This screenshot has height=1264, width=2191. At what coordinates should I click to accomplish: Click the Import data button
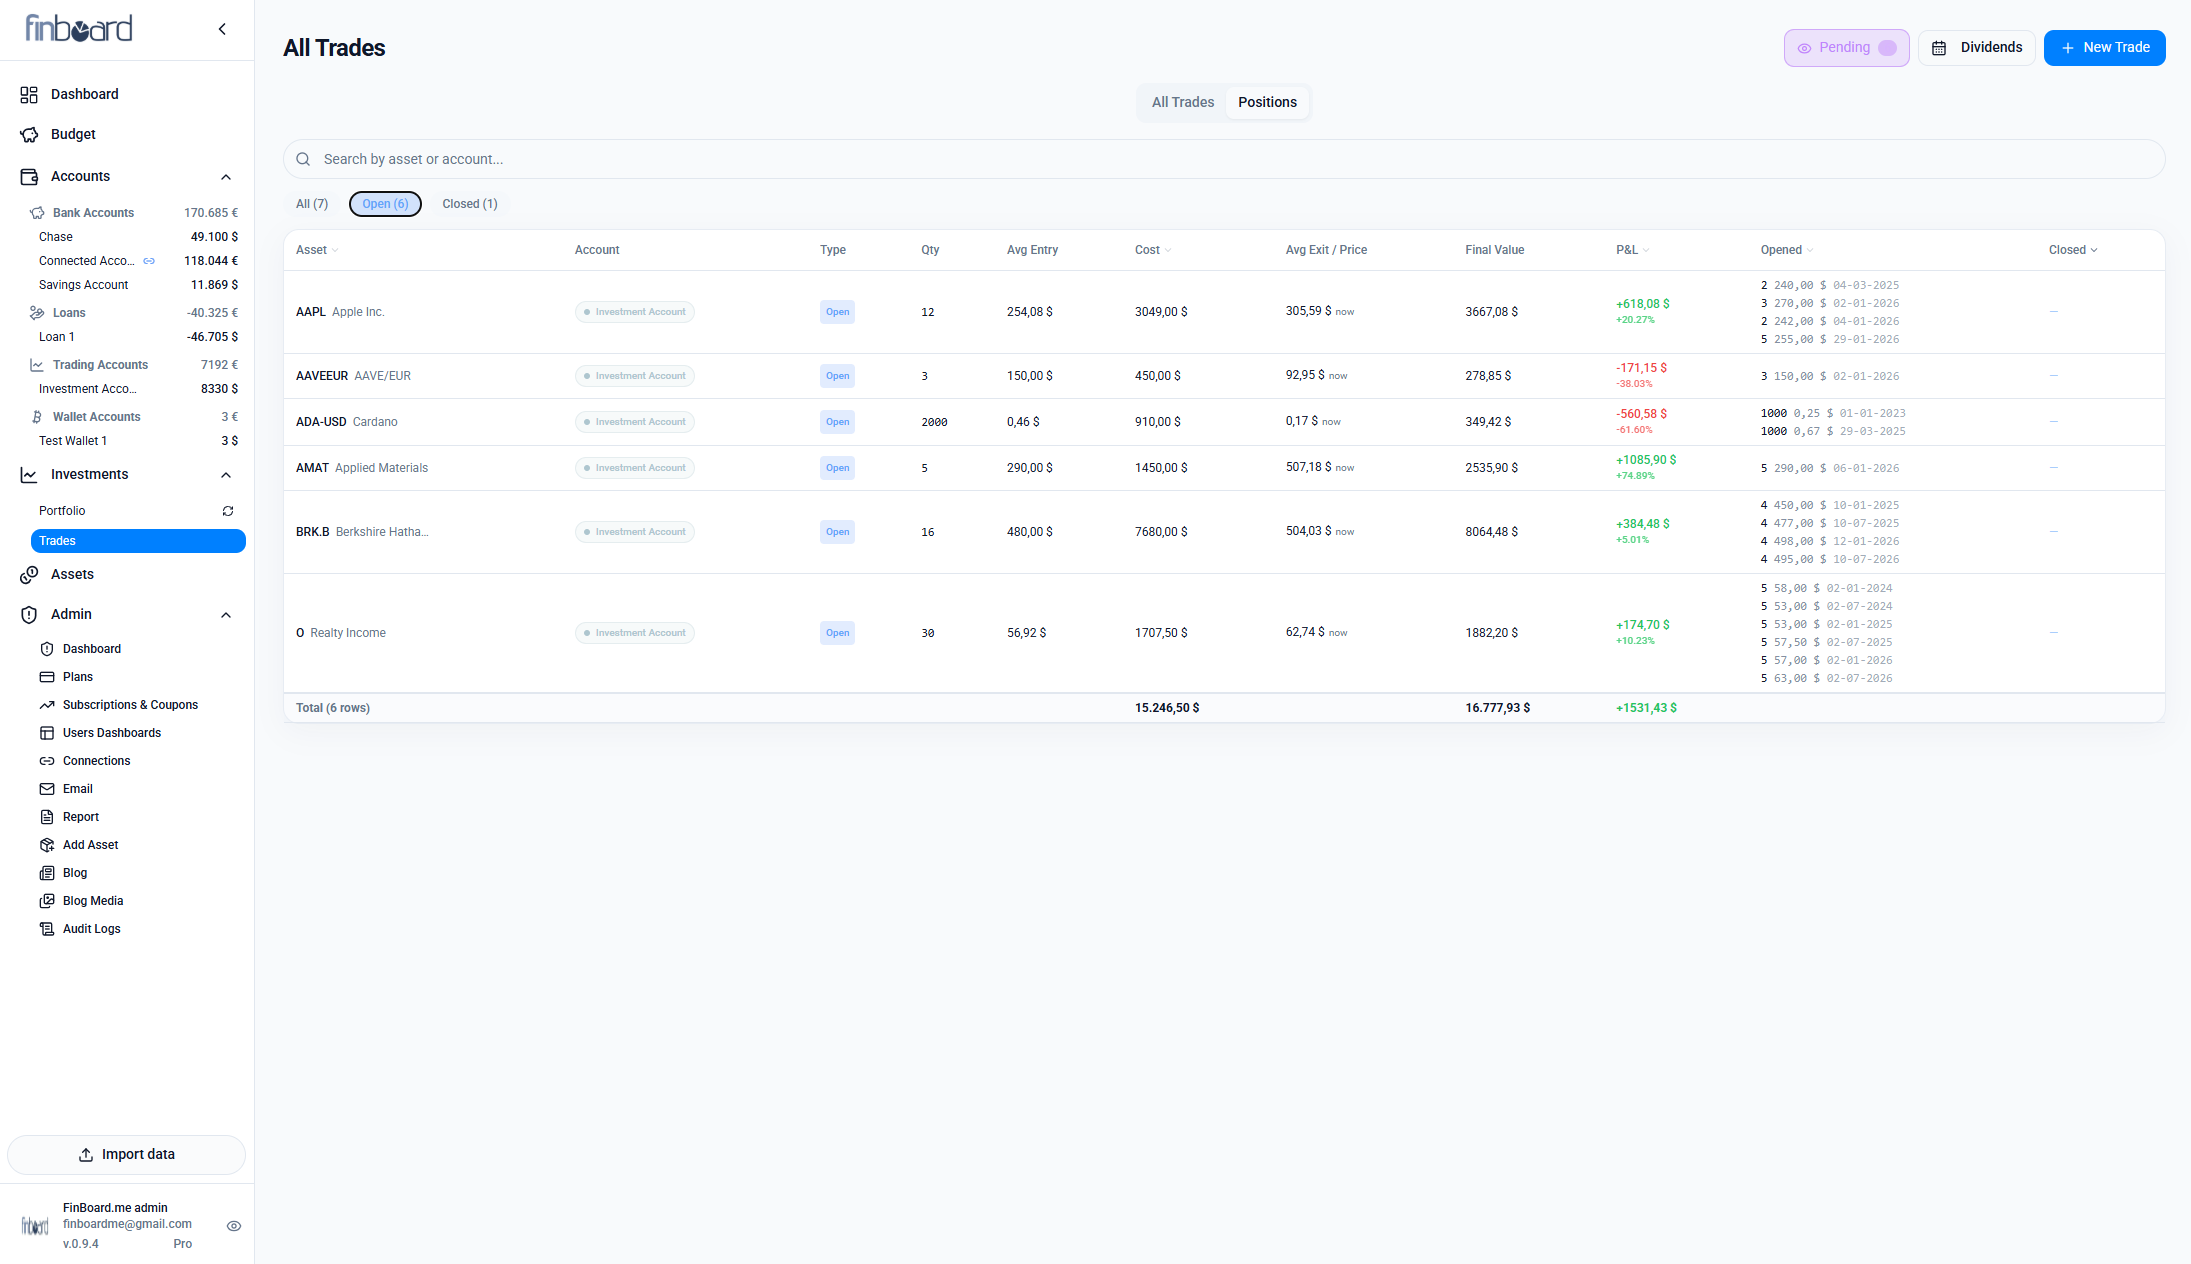click(127, 1154)
